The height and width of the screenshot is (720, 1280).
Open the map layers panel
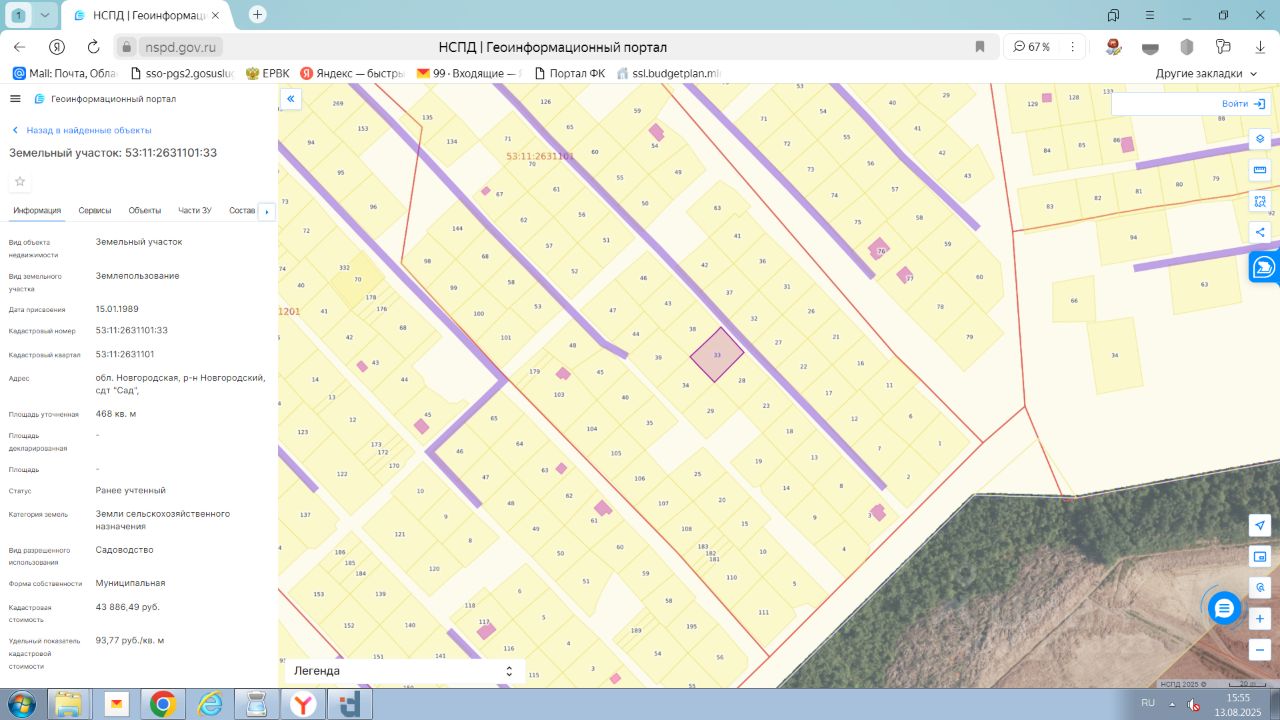(x=1260, y=139)
